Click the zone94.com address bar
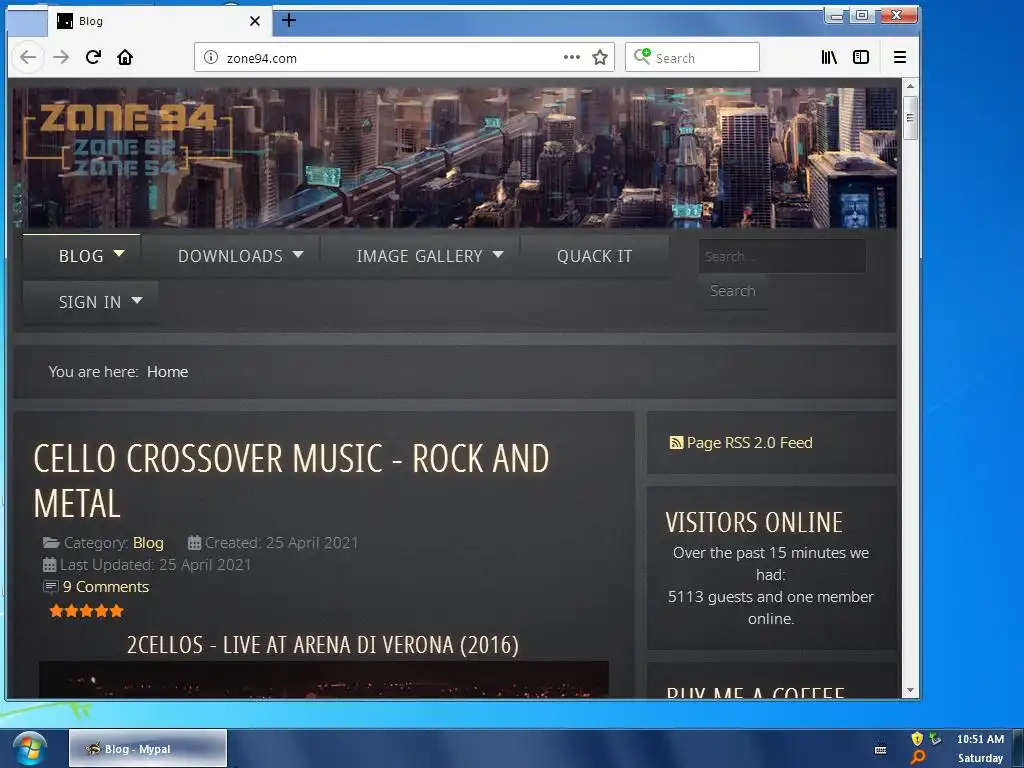 pyautogui.click(x=392, y=57)
